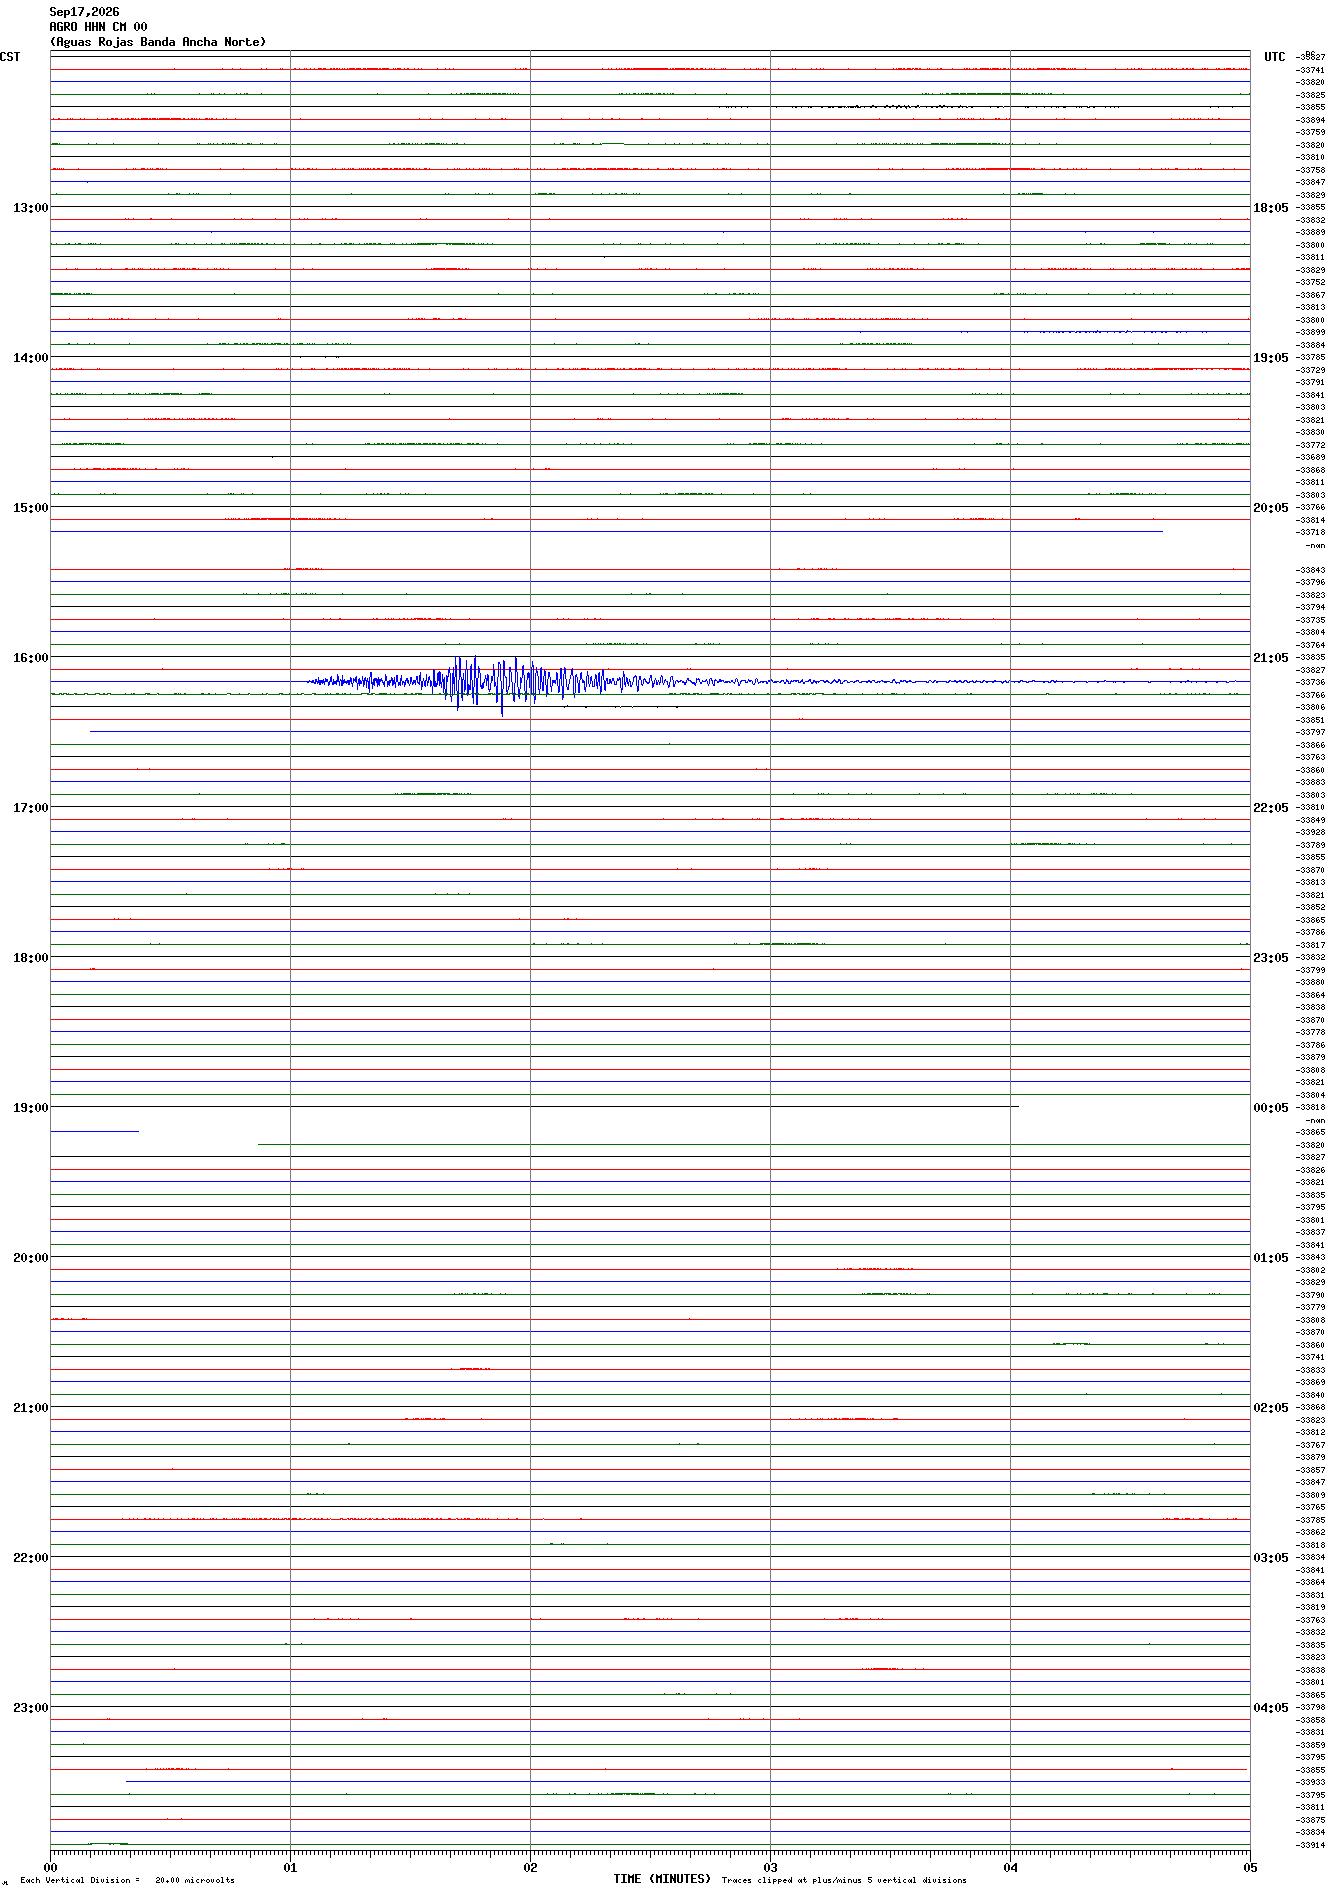1330x1894 pixels.
Task: Select the 23:00 CST time label
Action: point(30,1708)
